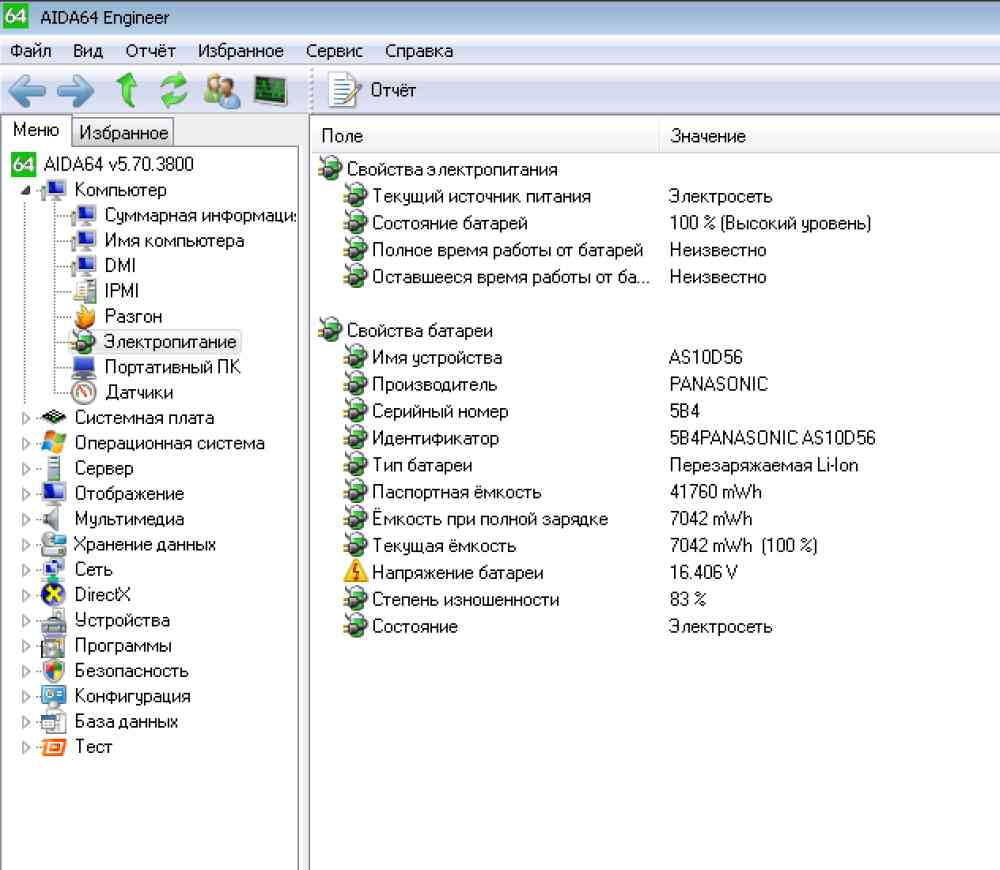Click the value 16.406 V
Image resolution: width=1000 pixels, height=870 pixels.
coord(703,572)
